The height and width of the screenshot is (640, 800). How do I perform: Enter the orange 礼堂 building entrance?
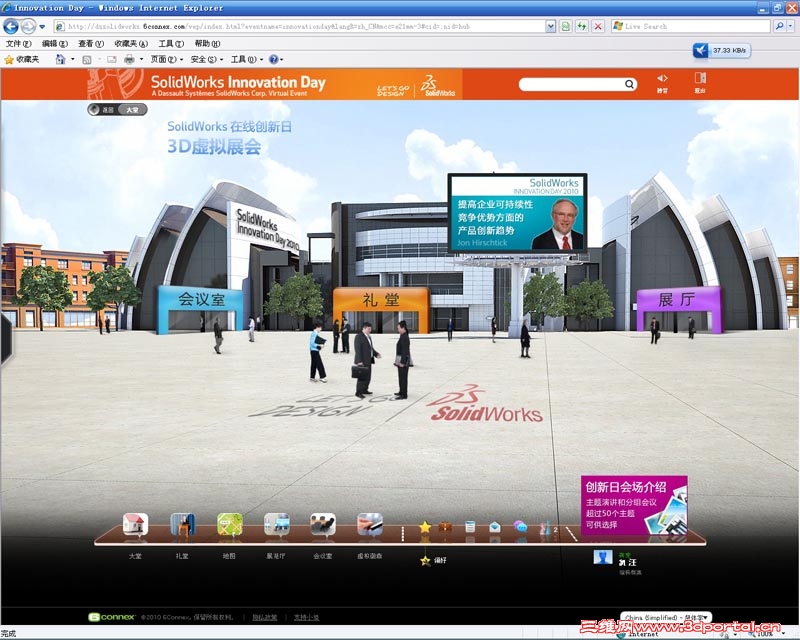point(381,309)
